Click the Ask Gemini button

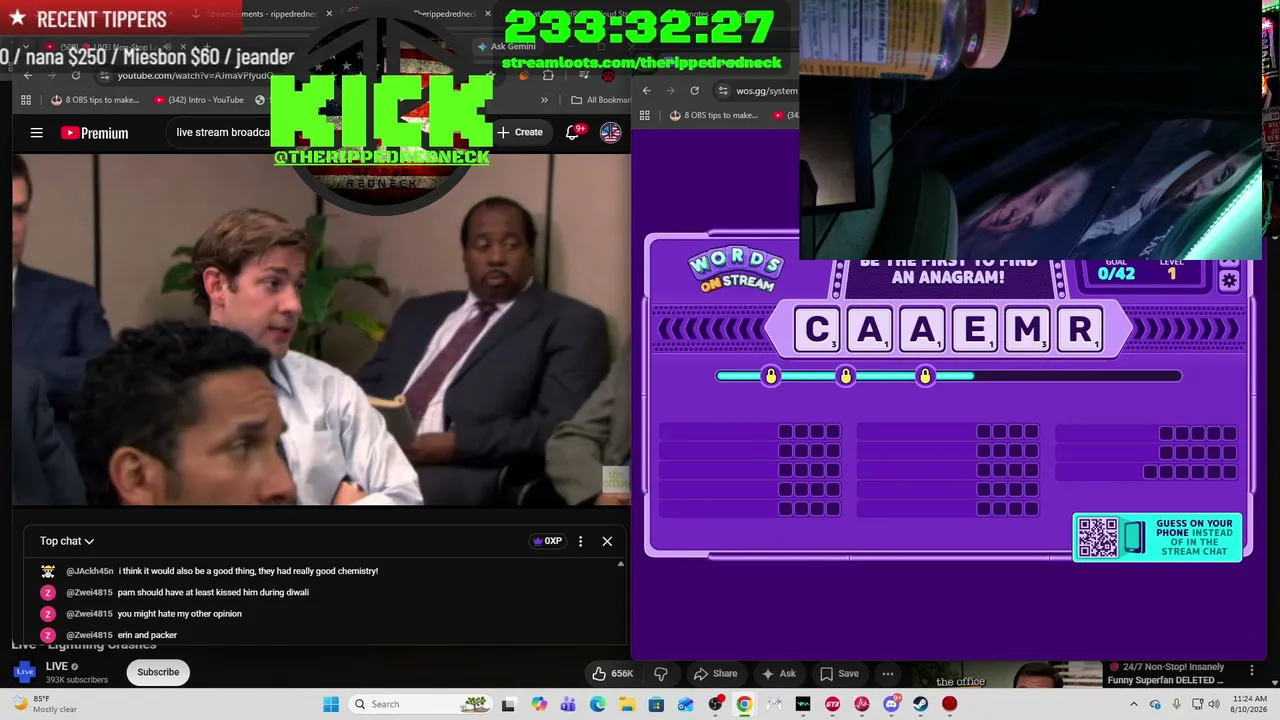[x=506, y=46]
